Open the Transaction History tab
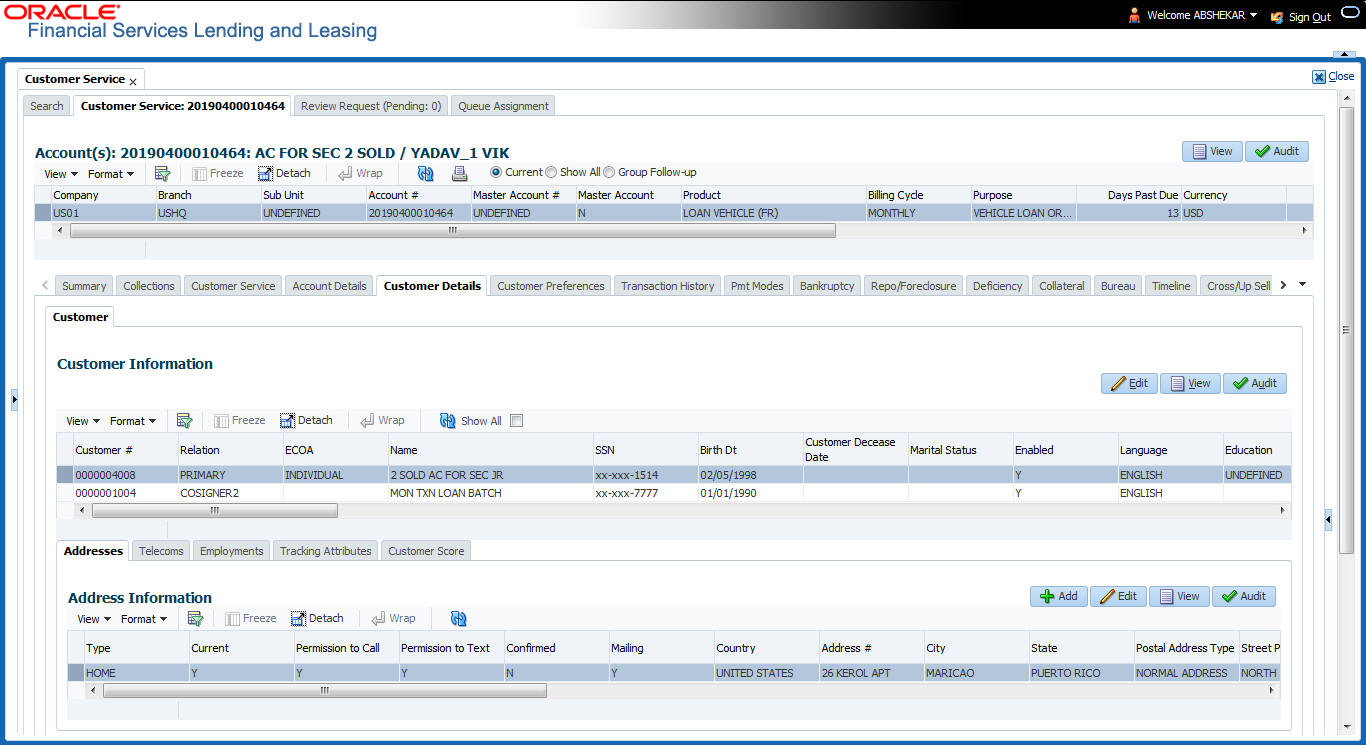Screen dimensions: 1366x745 668,286
